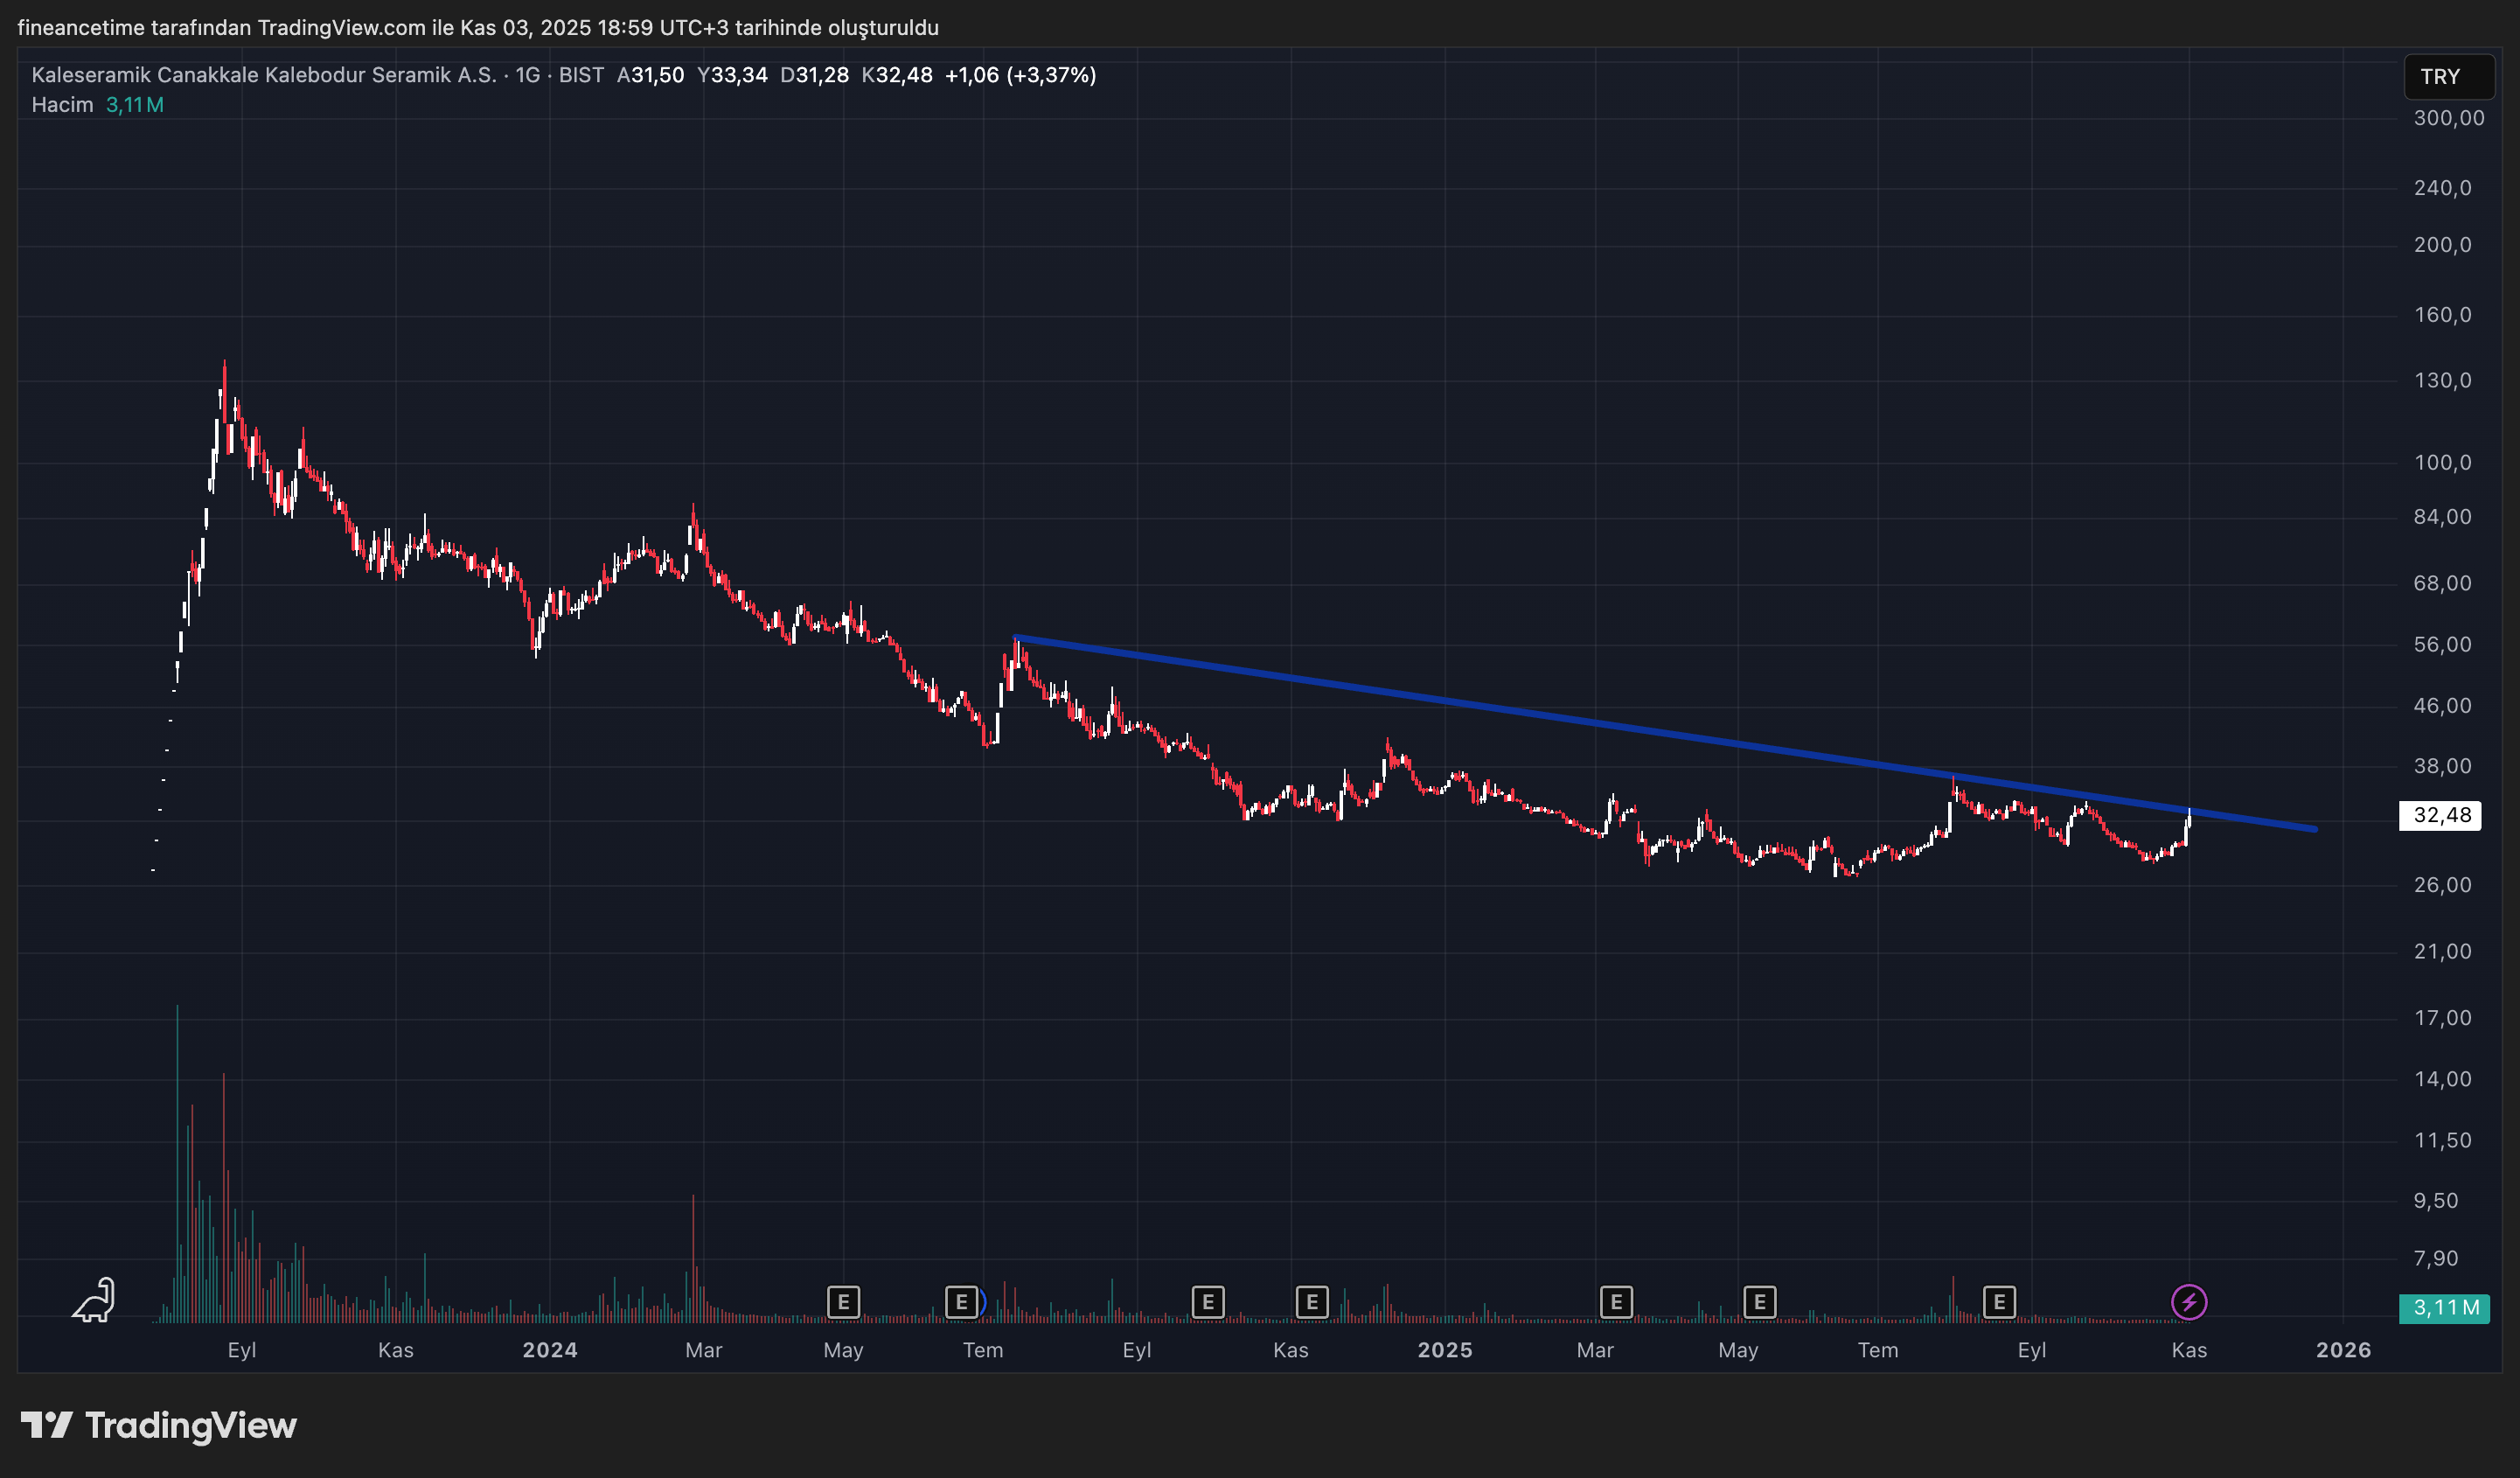This screenshot has height=1478, width=2520.
Task: Click the E marker between Eyl and Kas 2024
Action: (x=1208, y=1302)
